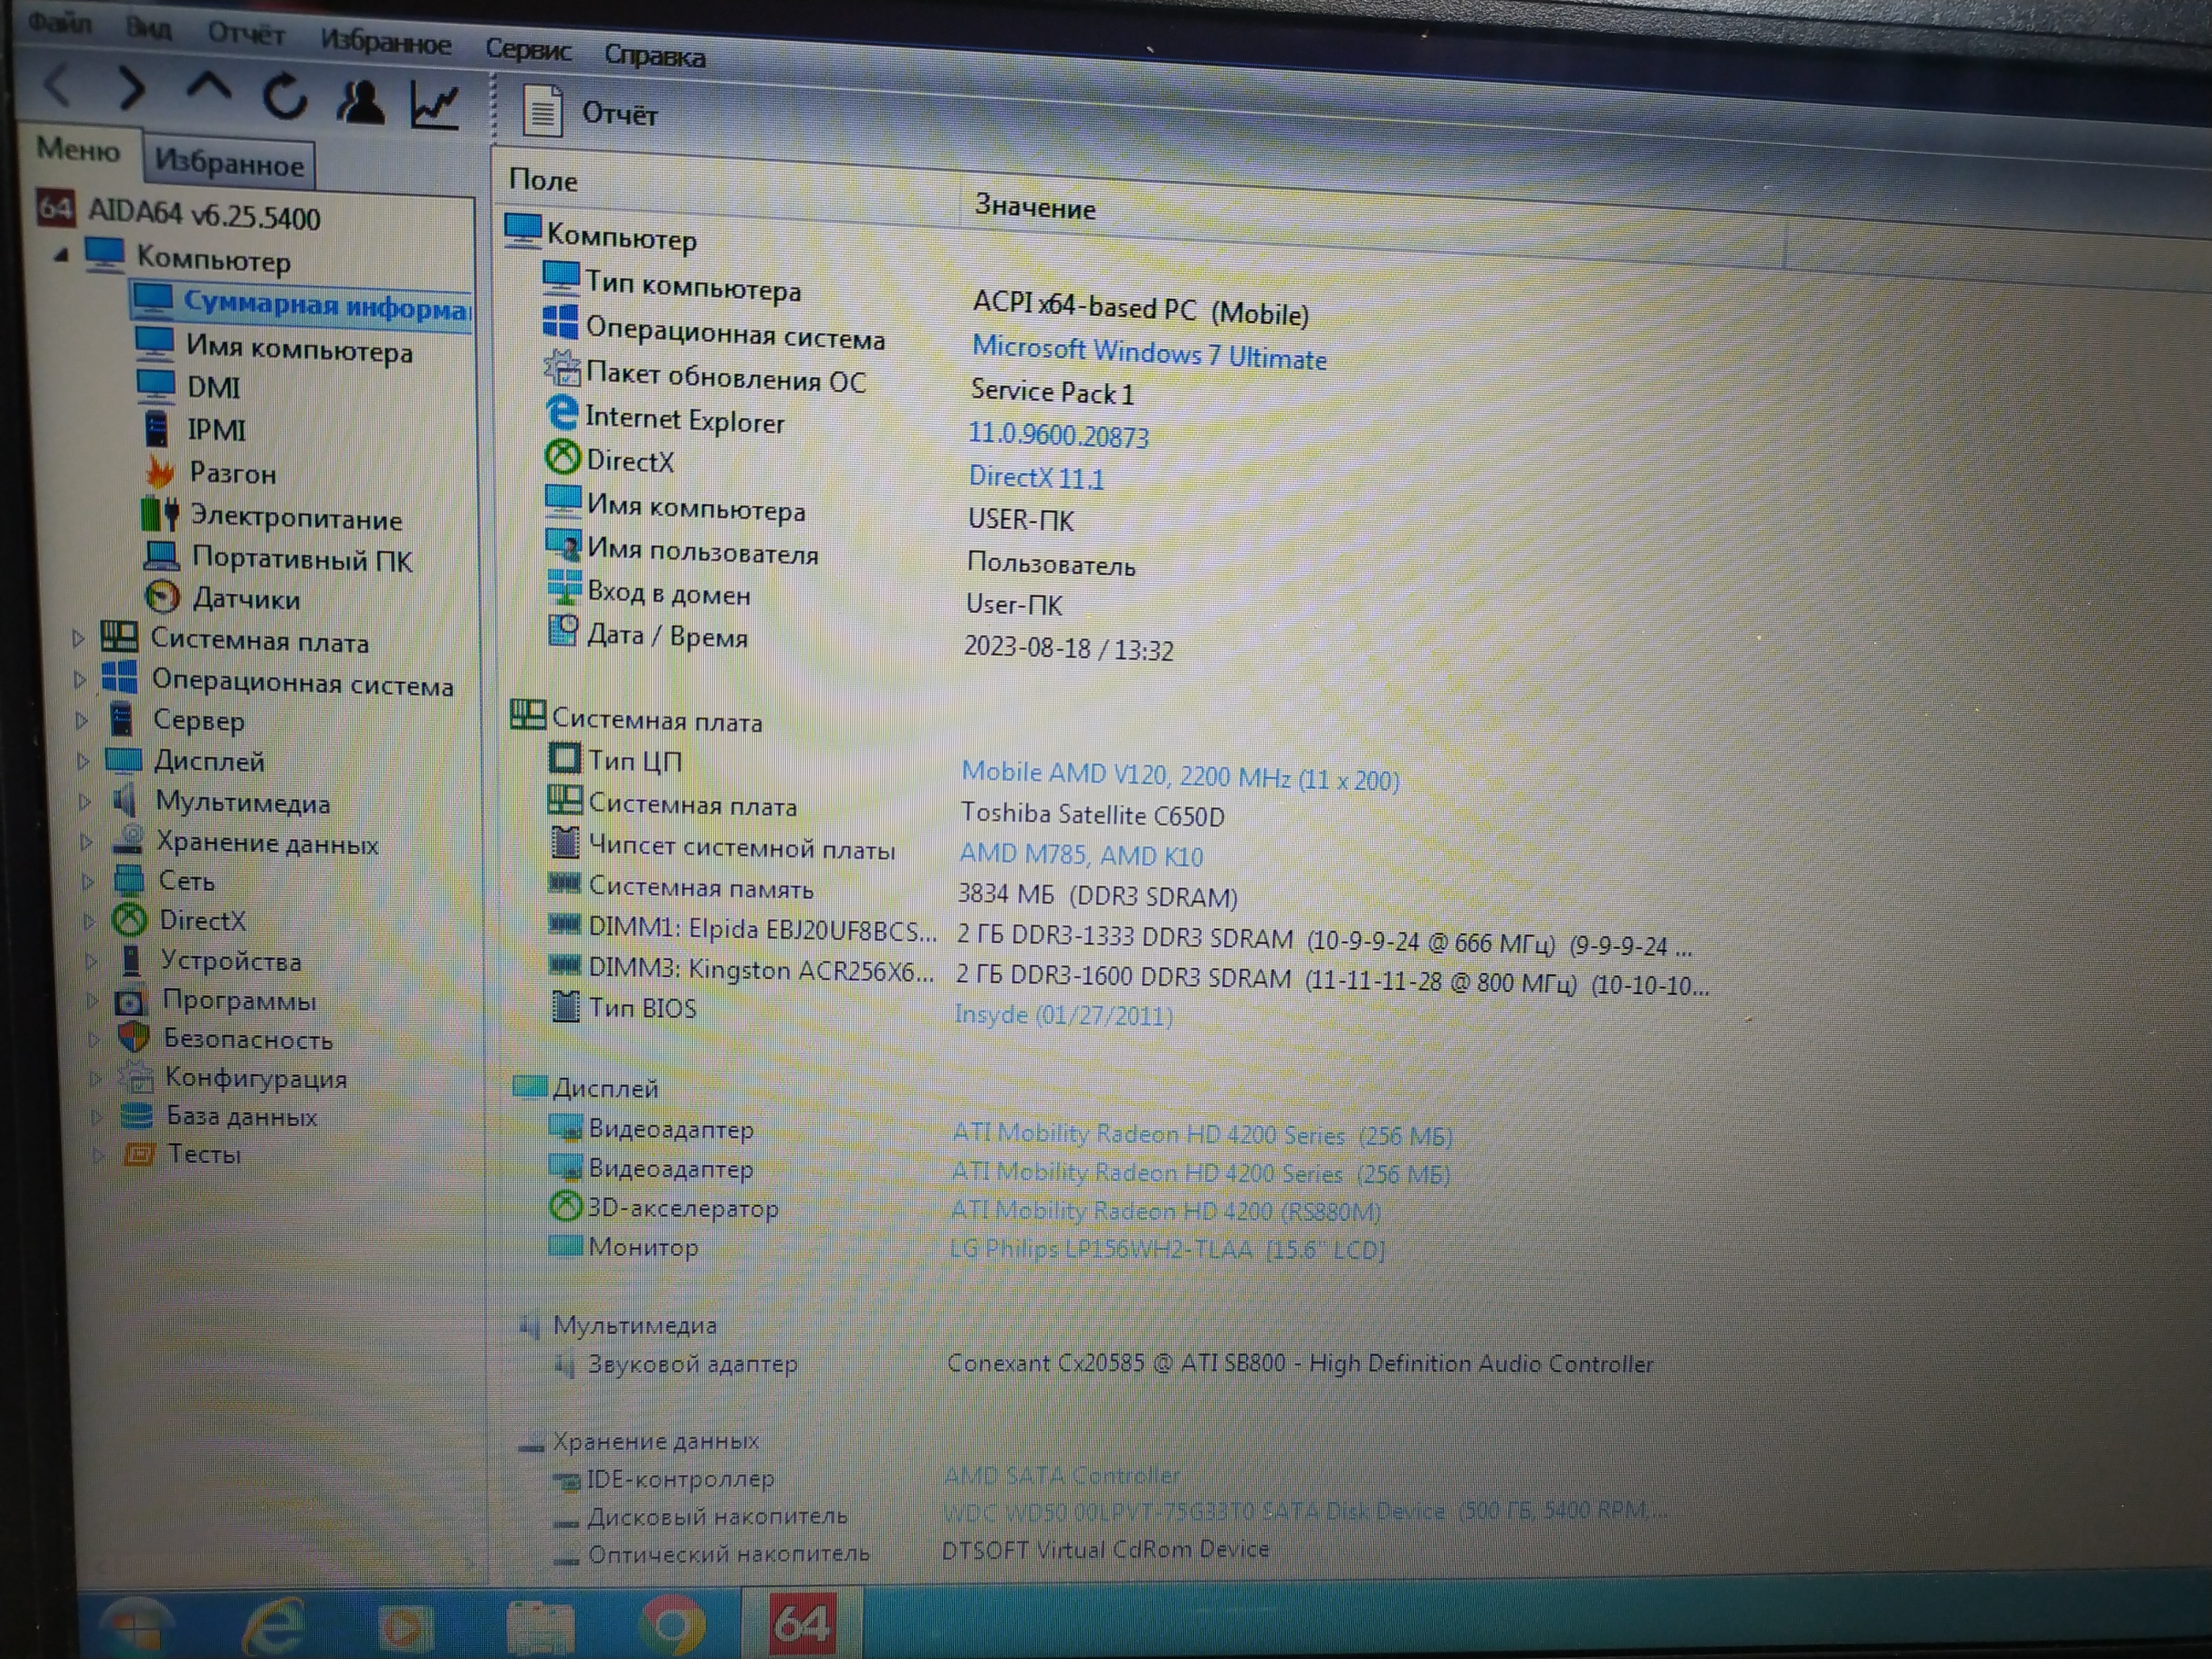Viewport: 2212px width, 1659px height.
Task: Open the Избранное menu in menu bar
Action: tap(386, 42)
